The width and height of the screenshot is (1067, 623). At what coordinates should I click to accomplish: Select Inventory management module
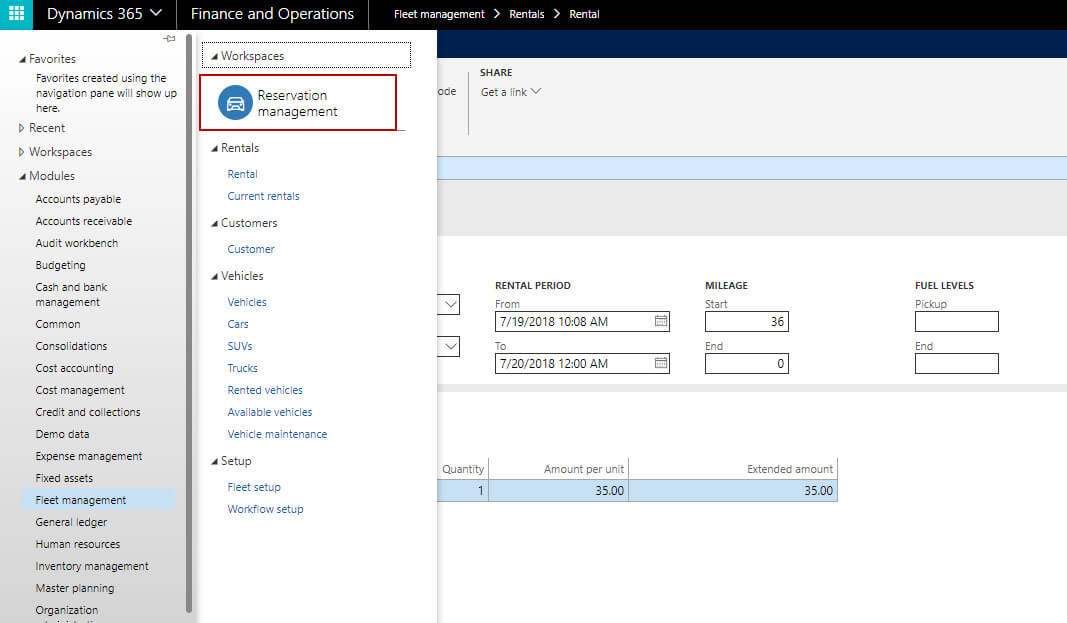[x=92, y=566]
